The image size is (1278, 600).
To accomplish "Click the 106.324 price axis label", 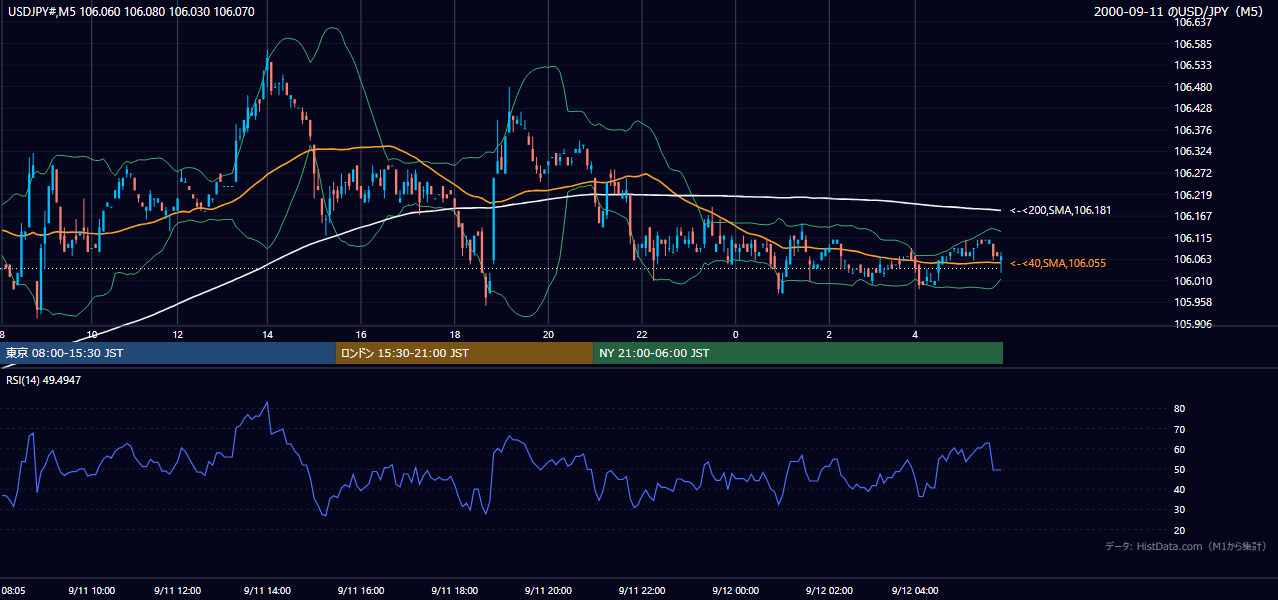I will pos(1192,152).
